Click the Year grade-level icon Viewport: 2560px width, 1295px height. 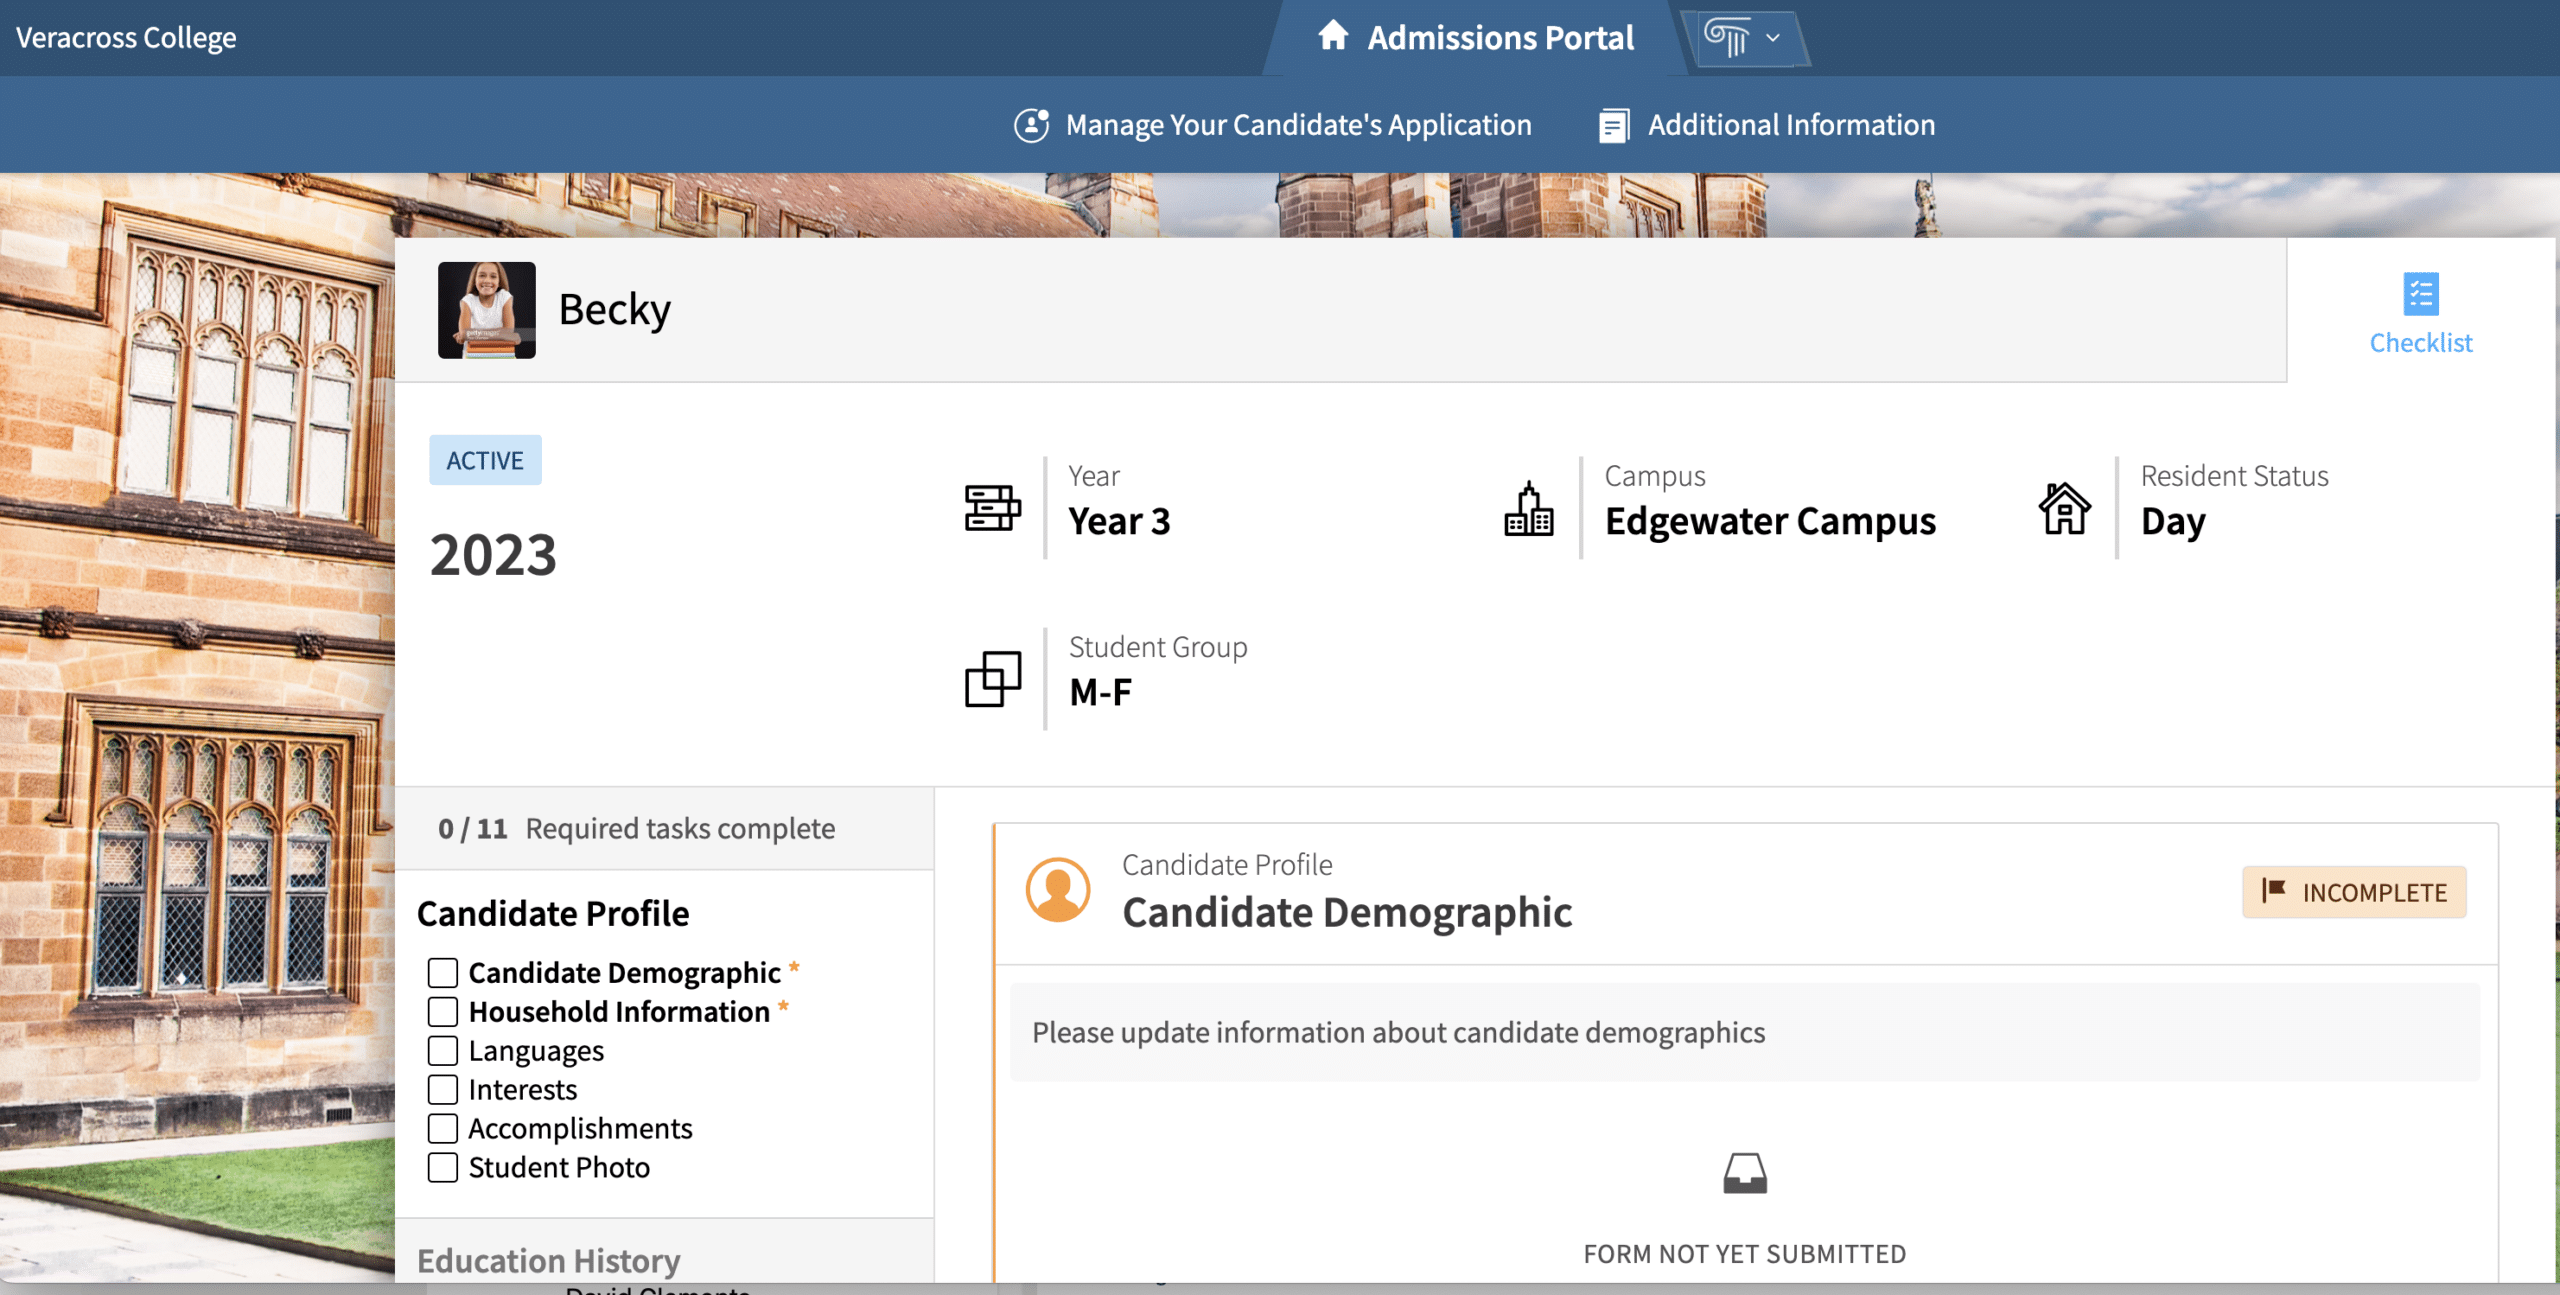point(992,508)
